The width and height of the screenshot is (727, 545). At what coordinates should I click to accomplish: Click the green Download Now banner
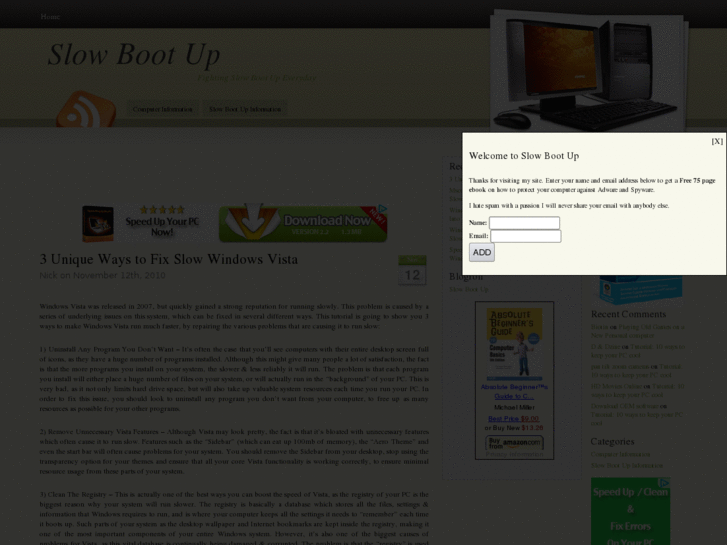click(303, 223)
